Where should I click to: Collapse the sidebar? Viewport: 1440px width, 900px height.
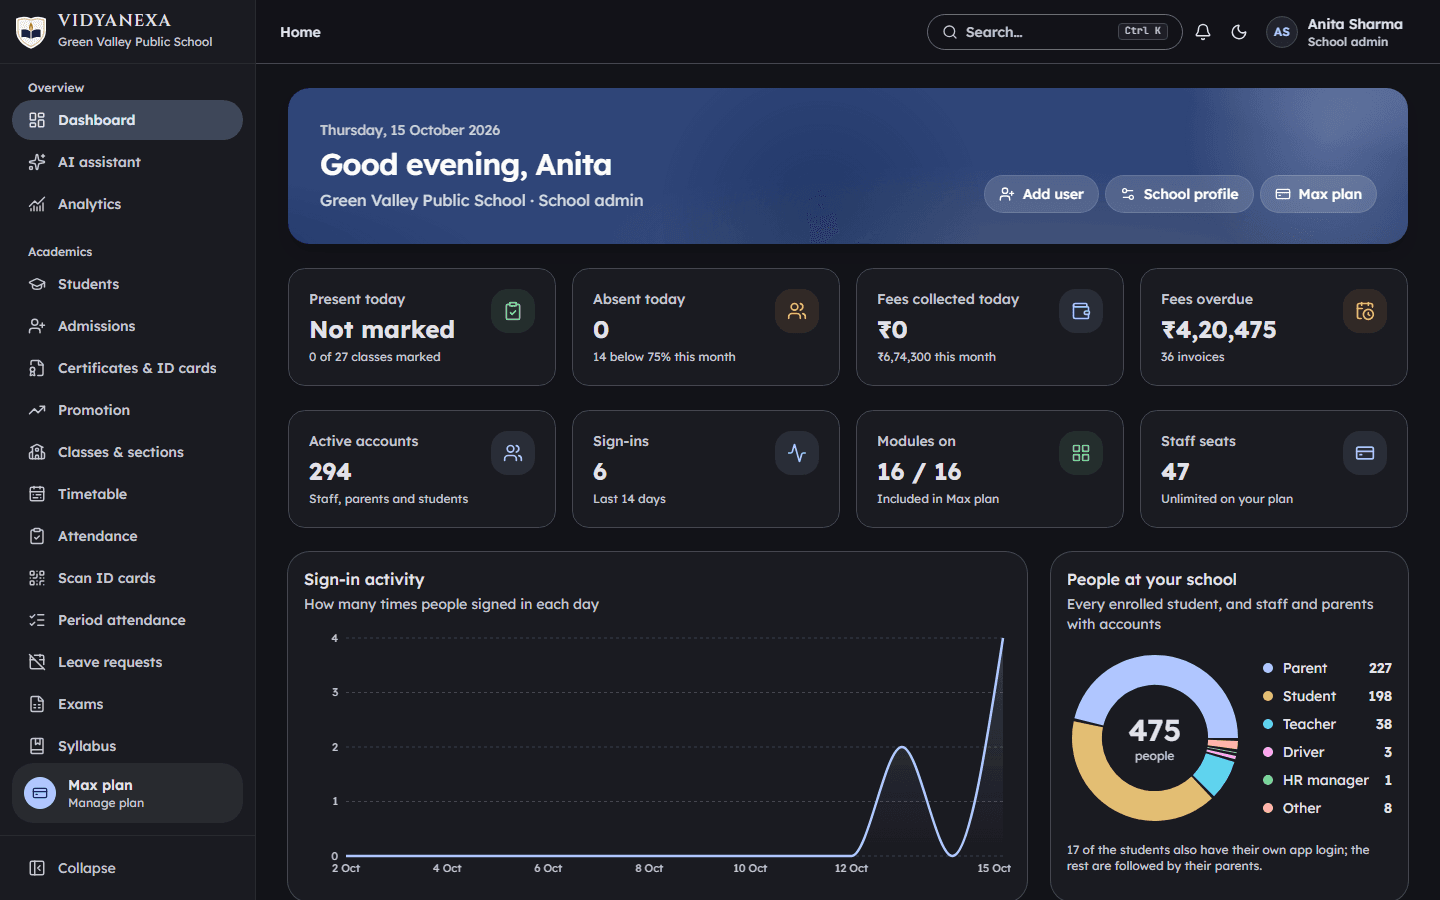127,868
